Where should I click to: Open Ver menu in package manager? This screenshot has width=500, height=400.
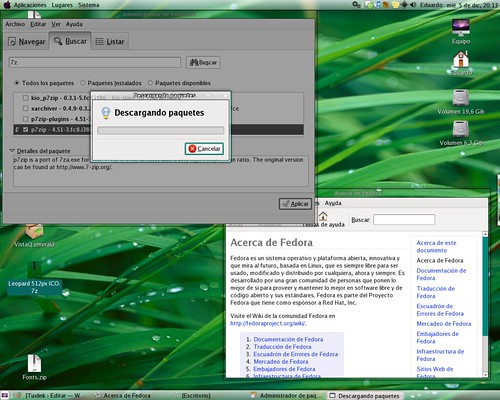pos(56,24)
